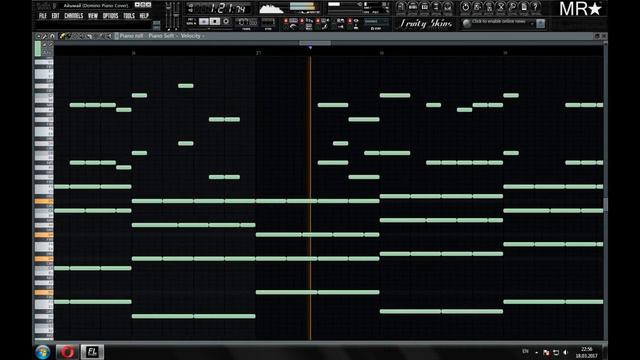Close the Piano roll window
This screenshot has width=640, height=360.
click(604, 36)
